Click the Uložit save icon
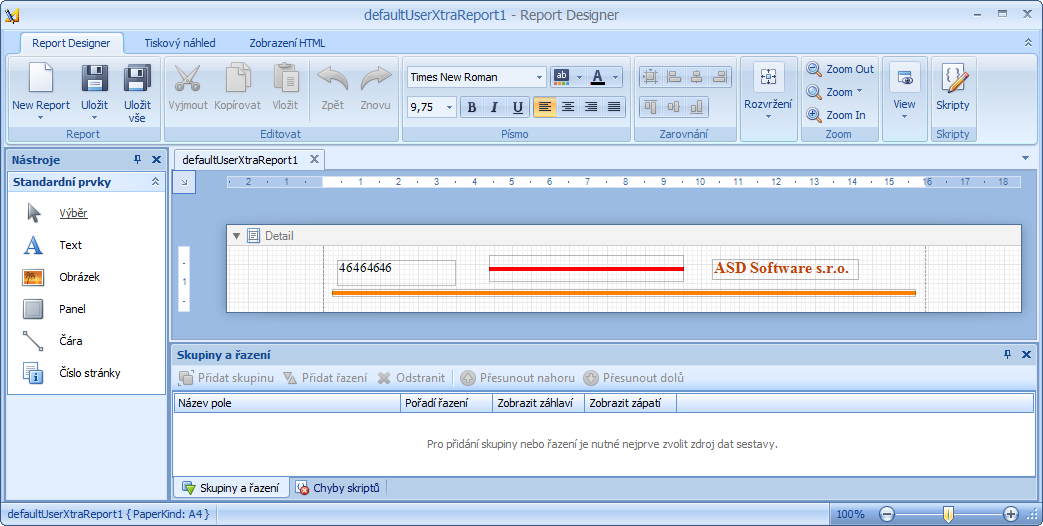This screenshot has width=1043, height=526. pos(94,78)
